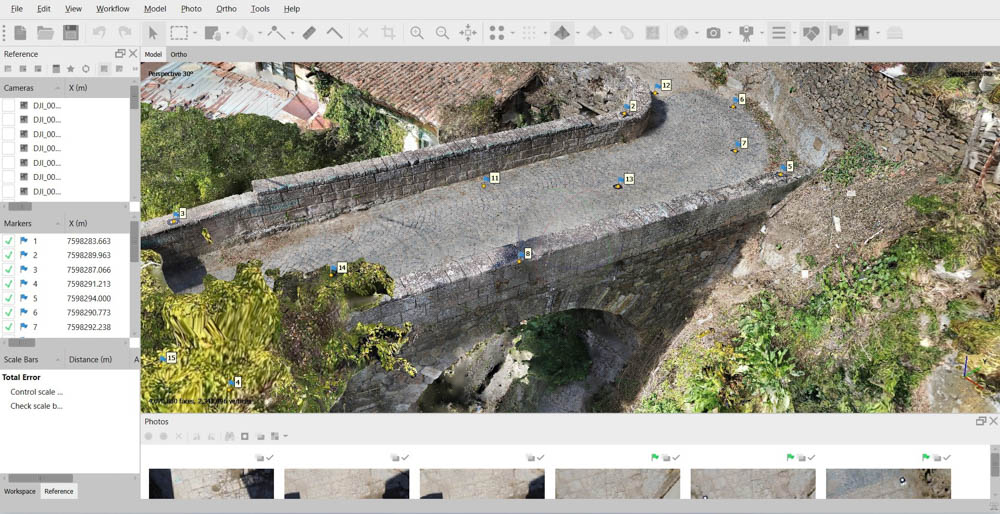Check the last visible DJI camera checkbox
This screenshot has width=1000, height=514.
click(x=8, y=191)
